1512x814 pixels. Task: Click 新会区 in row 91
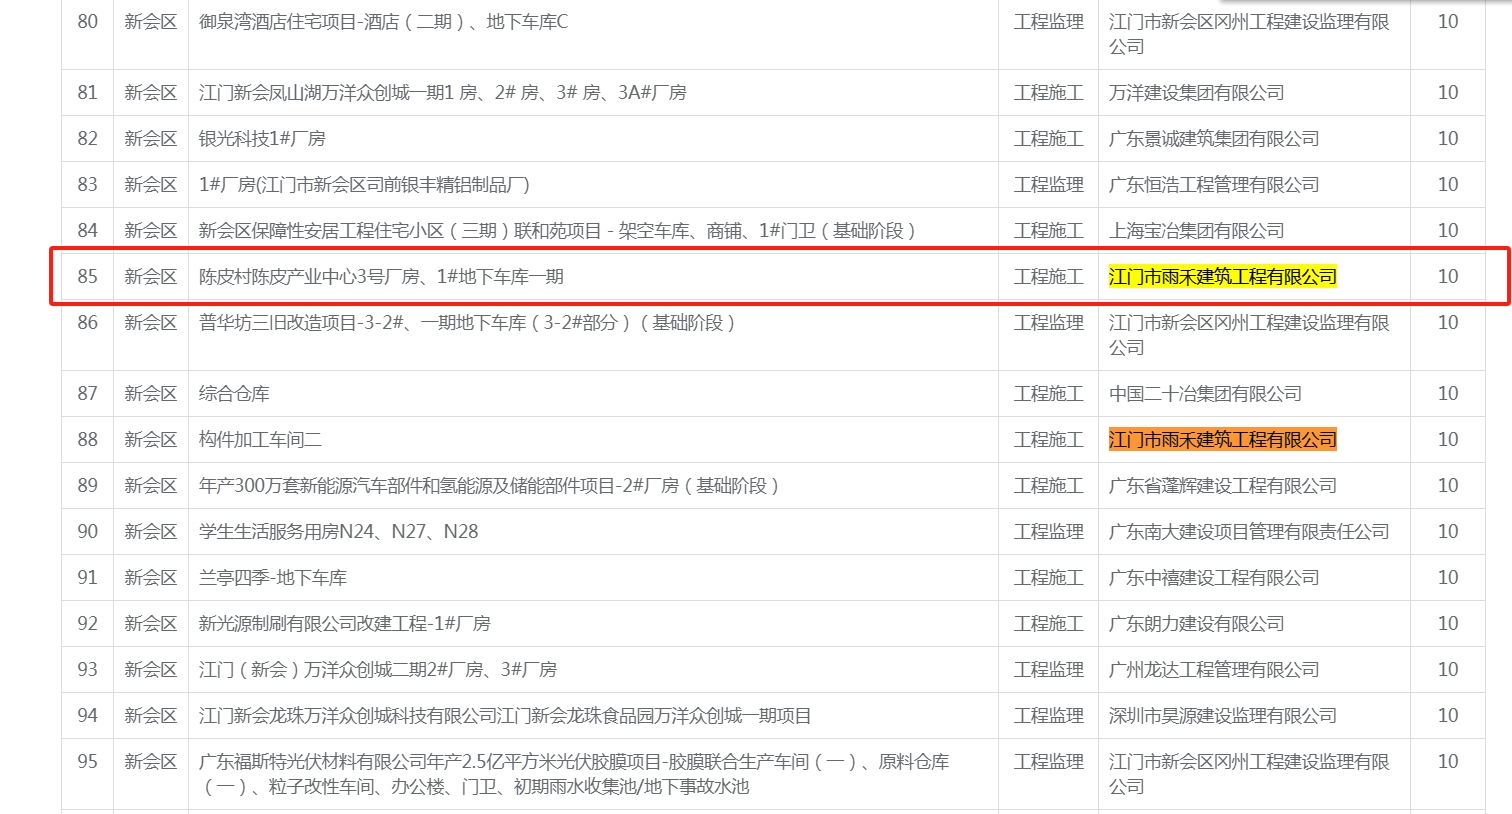tap(150, 578)
